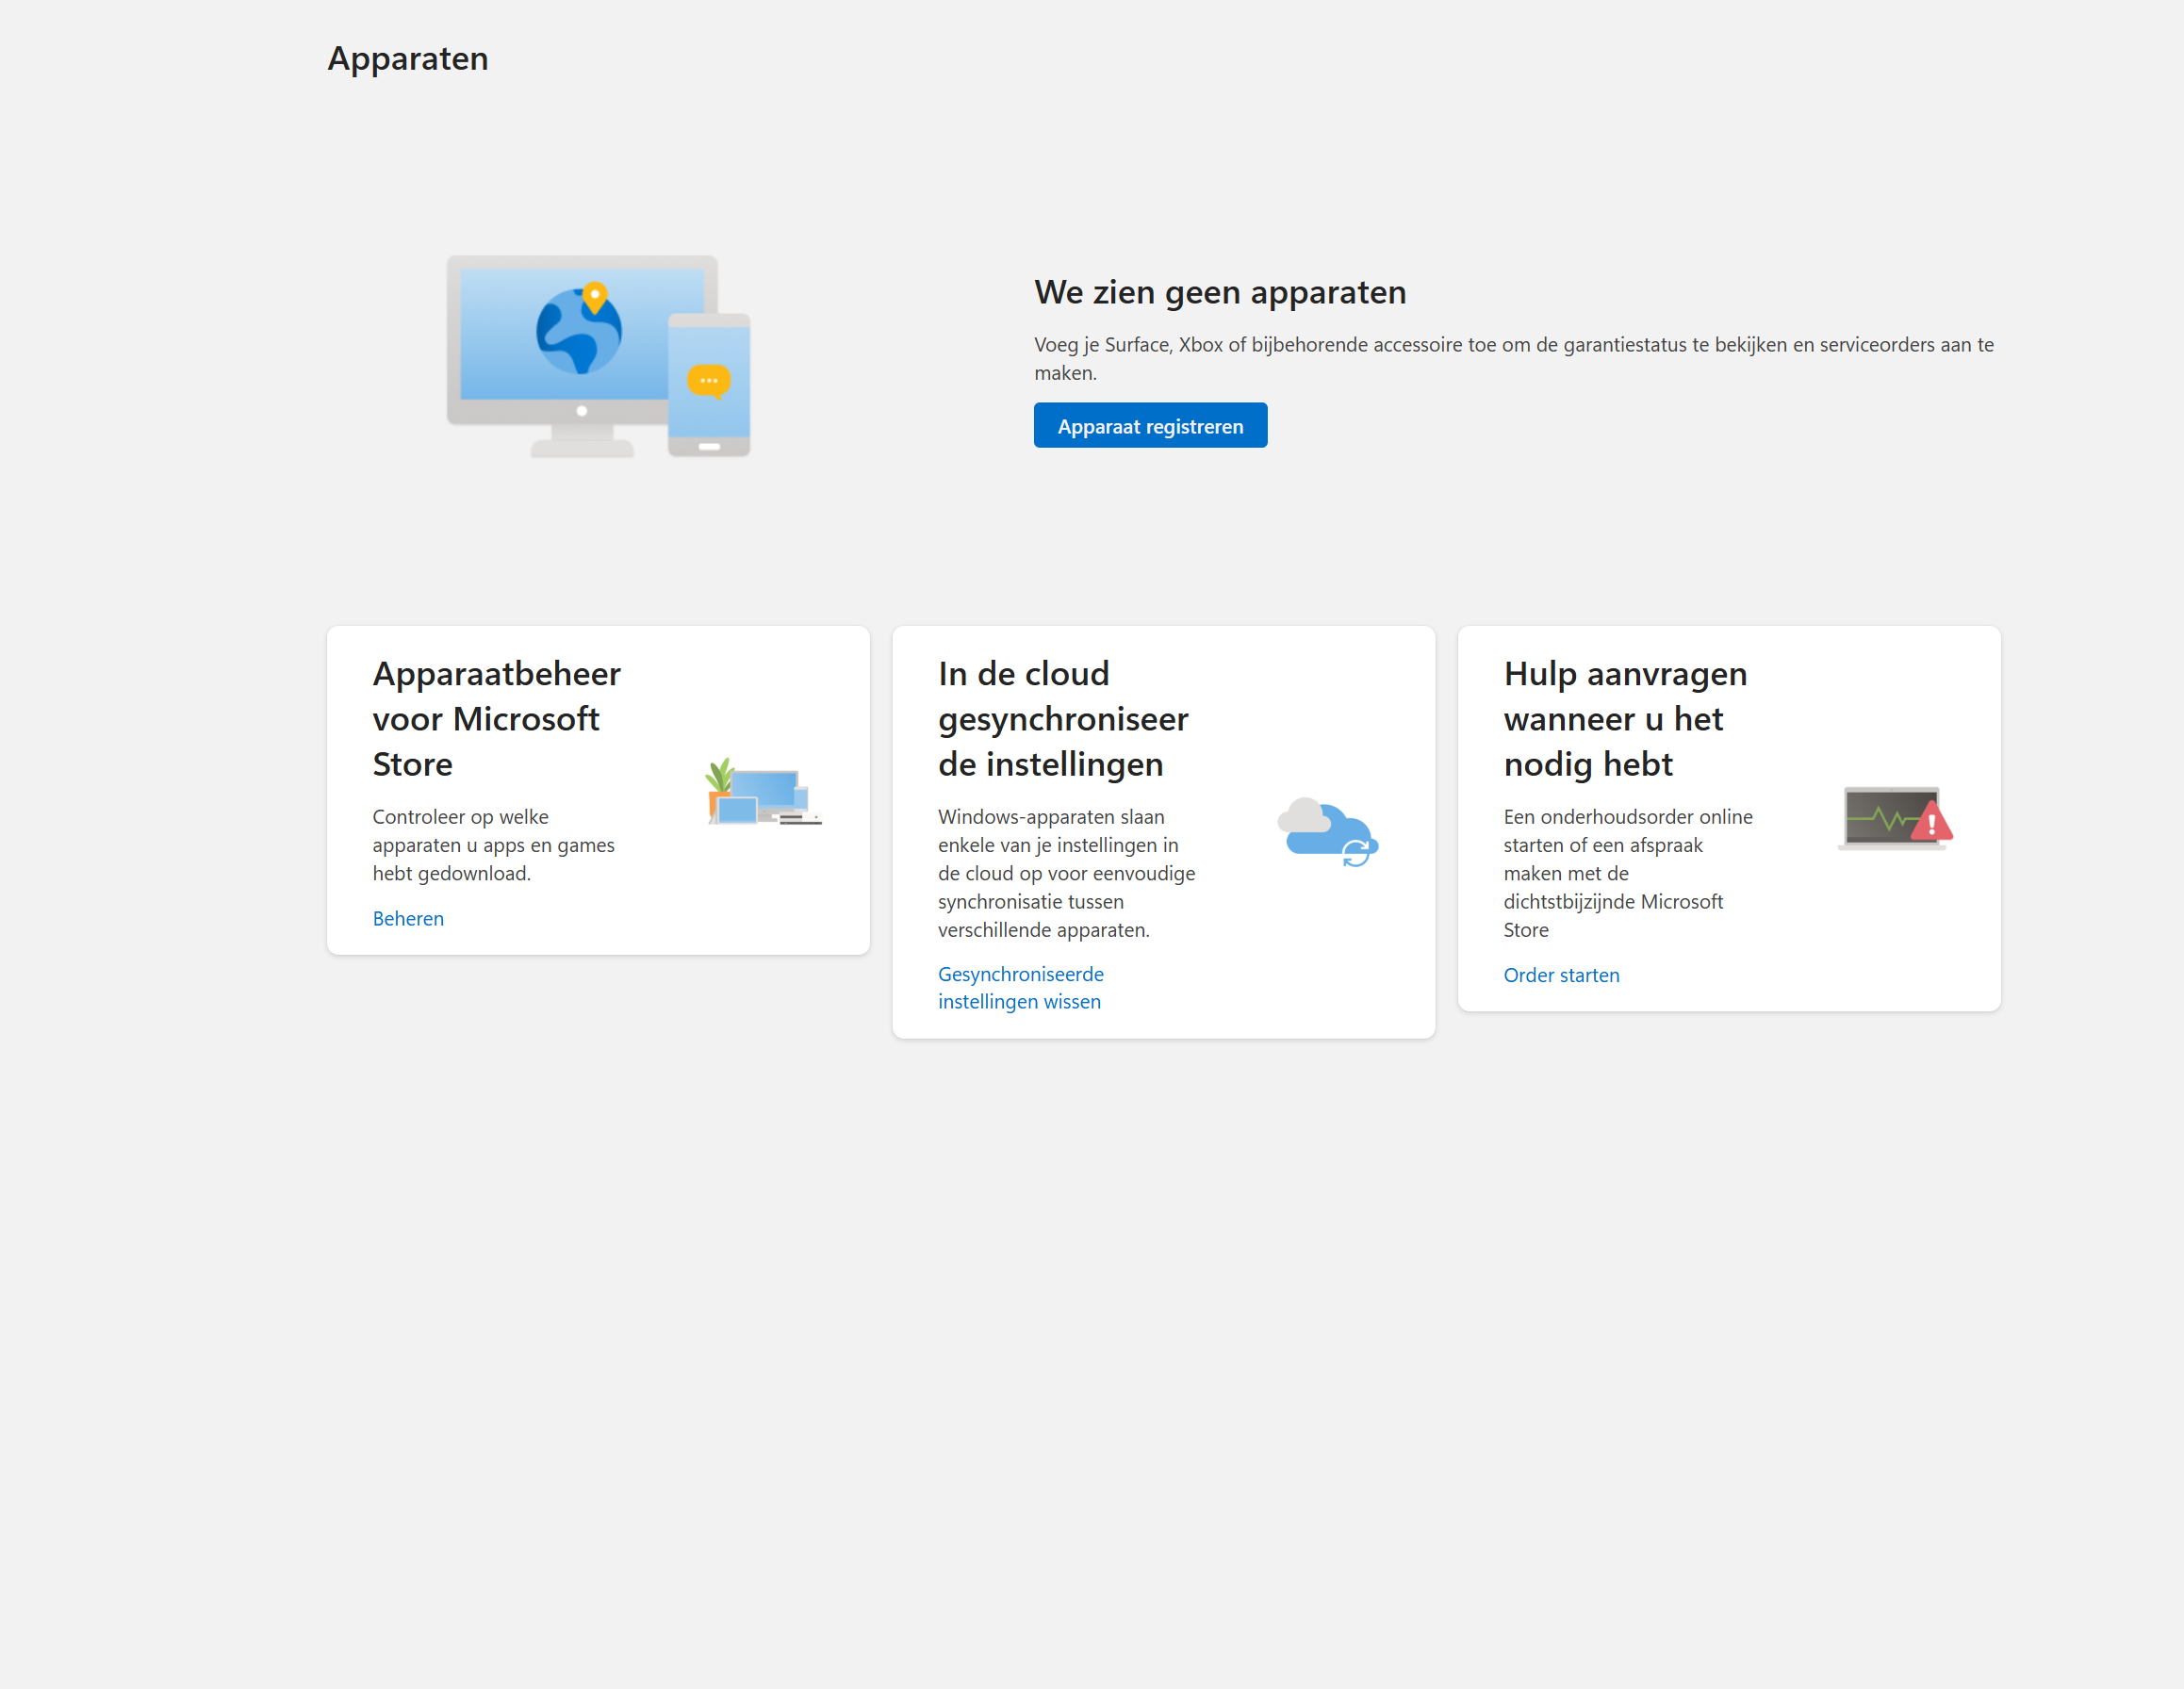Viewport: 2184px width, 1689px height.
Task: Follow the Order starten link
Action: [1561, 975]
